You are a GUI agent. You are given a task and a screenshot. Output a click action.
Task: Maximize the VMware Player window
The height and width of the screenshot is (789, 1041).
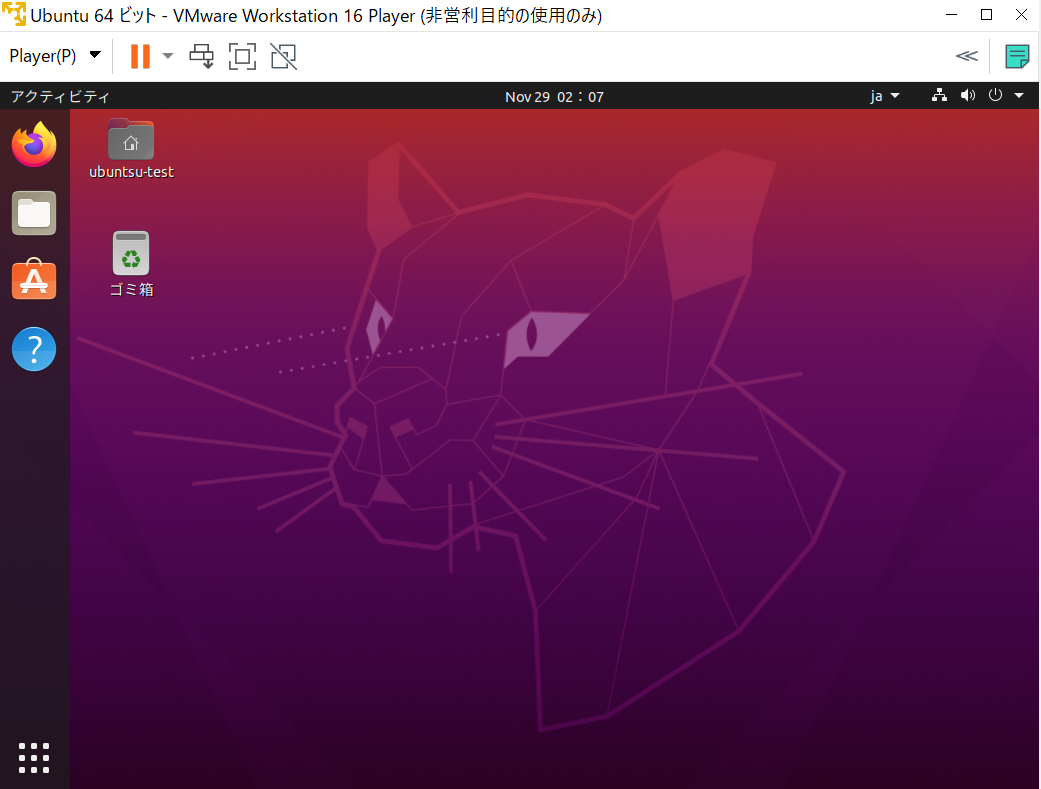987,15
